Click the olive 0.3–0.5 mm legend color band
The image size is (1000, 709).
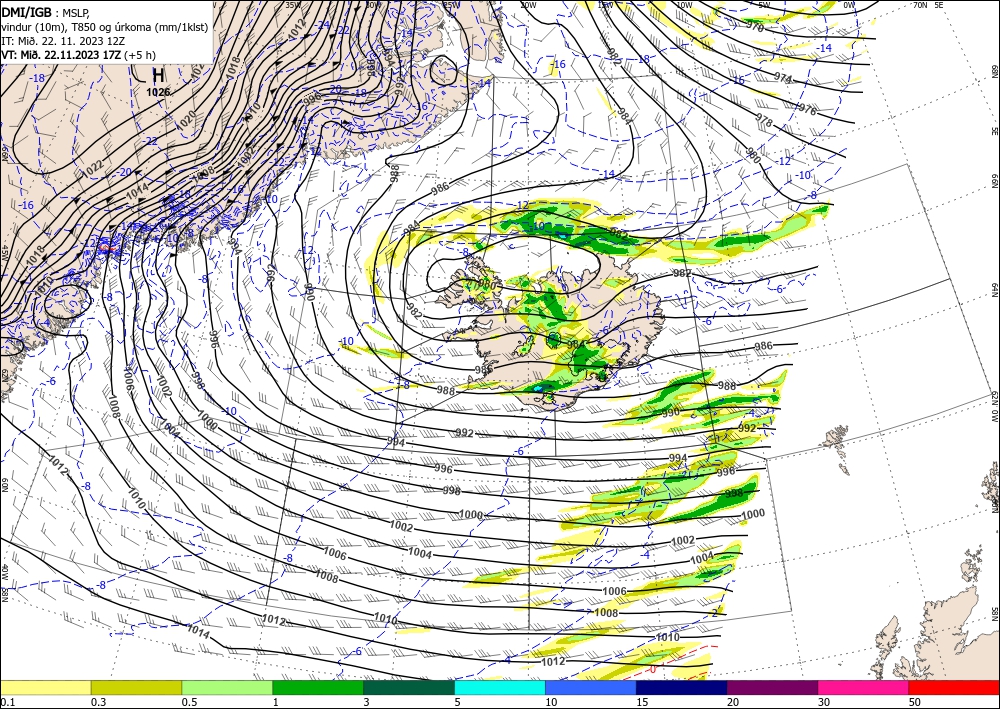pos(136,687)
